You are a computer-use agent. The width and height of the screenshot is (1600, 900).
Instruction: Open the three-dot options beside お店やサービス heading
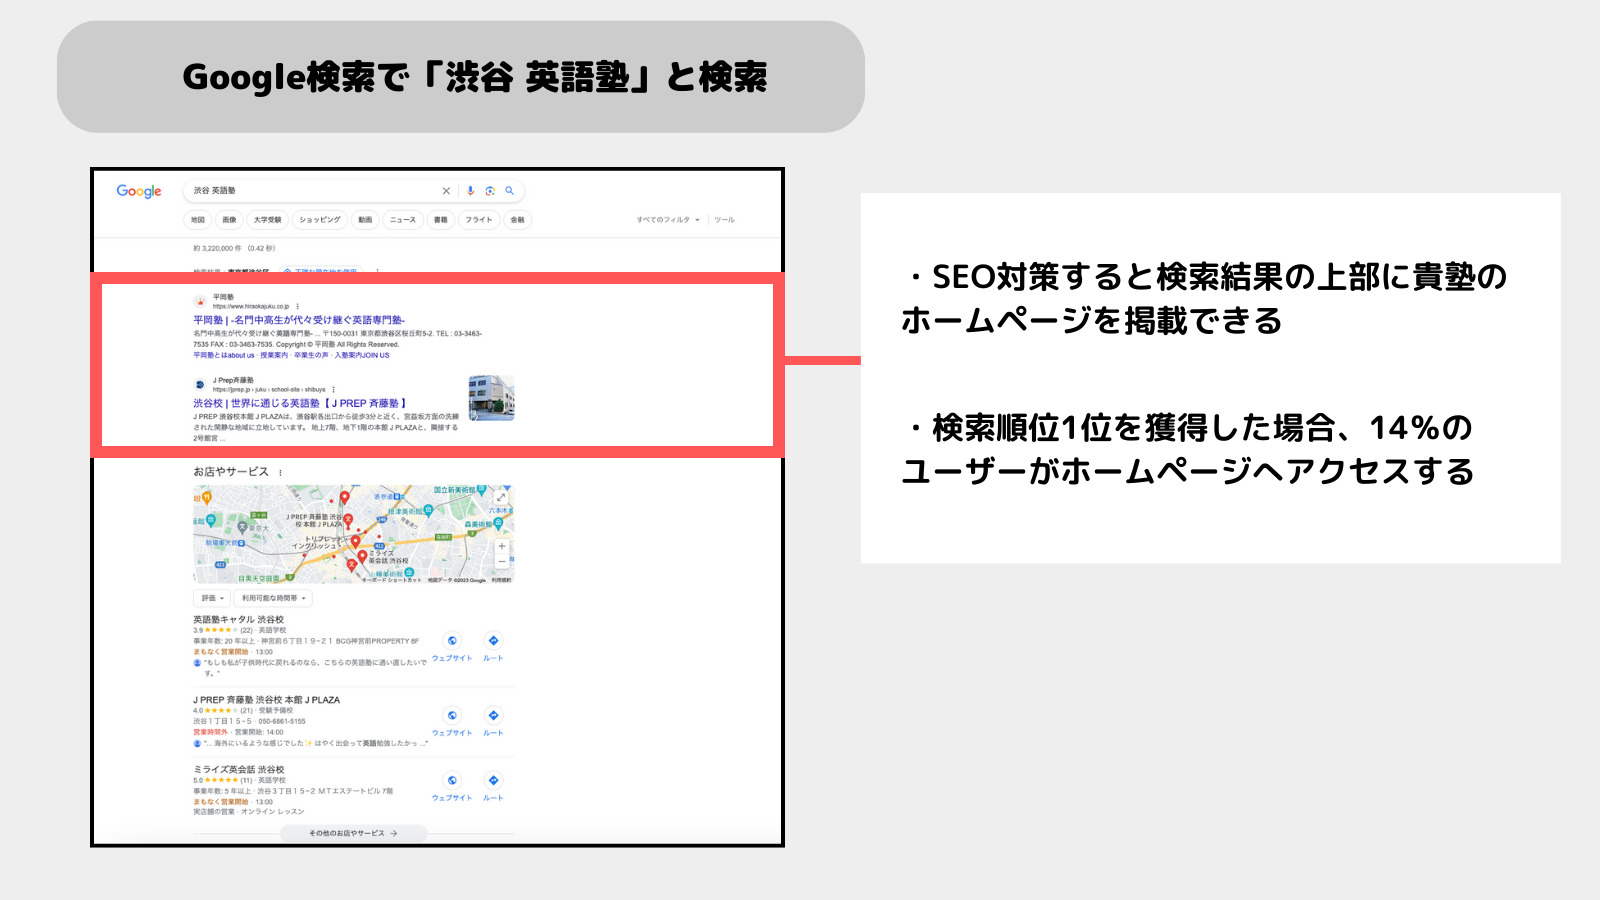tap(281, 472)
